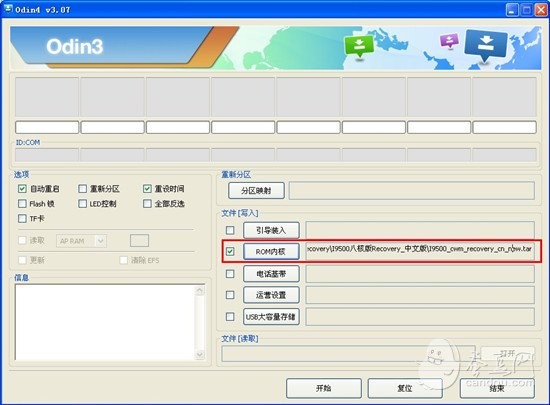The width and height of the screenshot is (550, 405).
Task: Check the box beside 引导装入 button
Action: pos(230,230)
